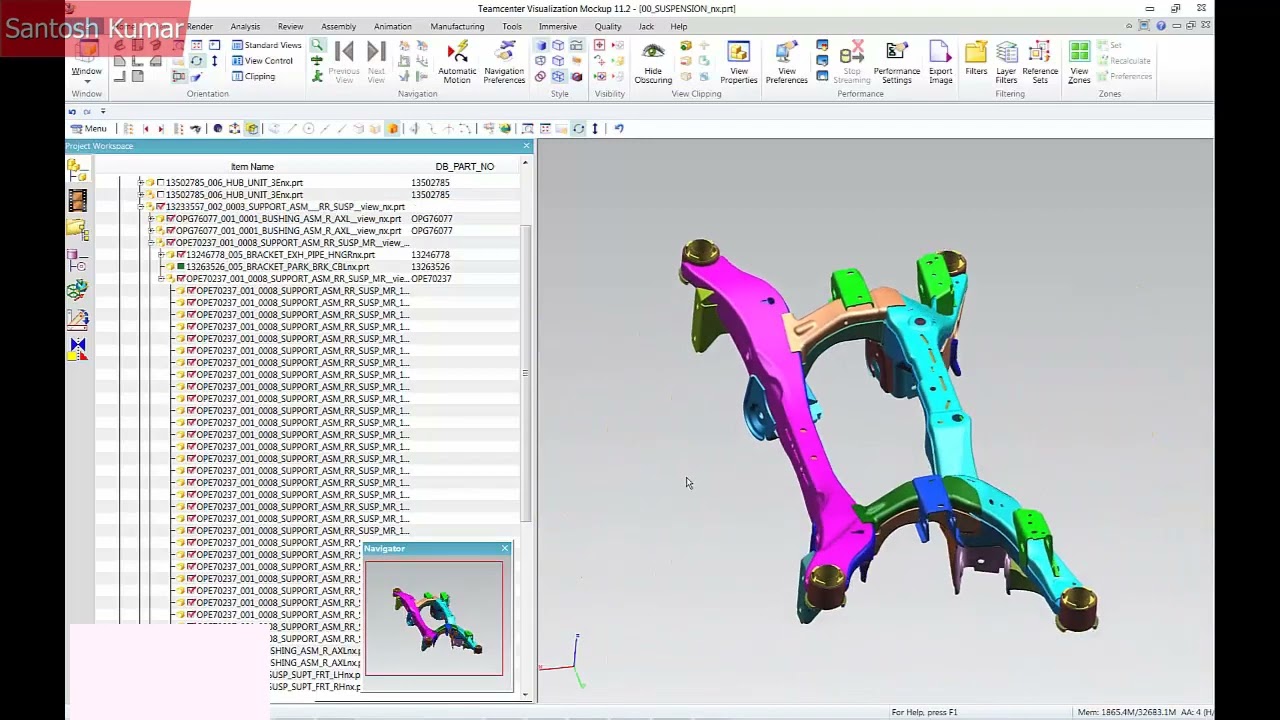Open View Properties

[x=739, y=62]
